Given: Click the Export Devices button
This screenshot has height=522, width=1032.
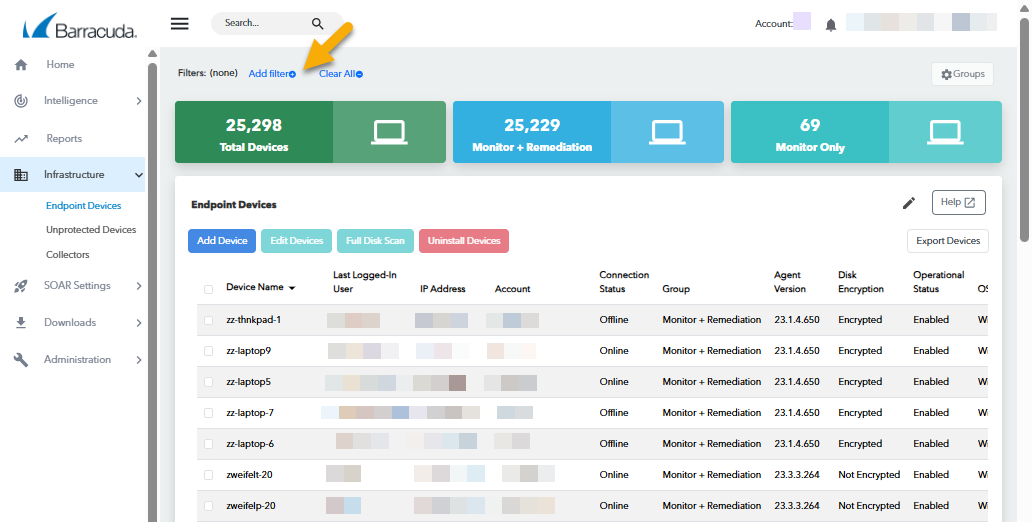Looking at the screenshot, I should [948, 241].
